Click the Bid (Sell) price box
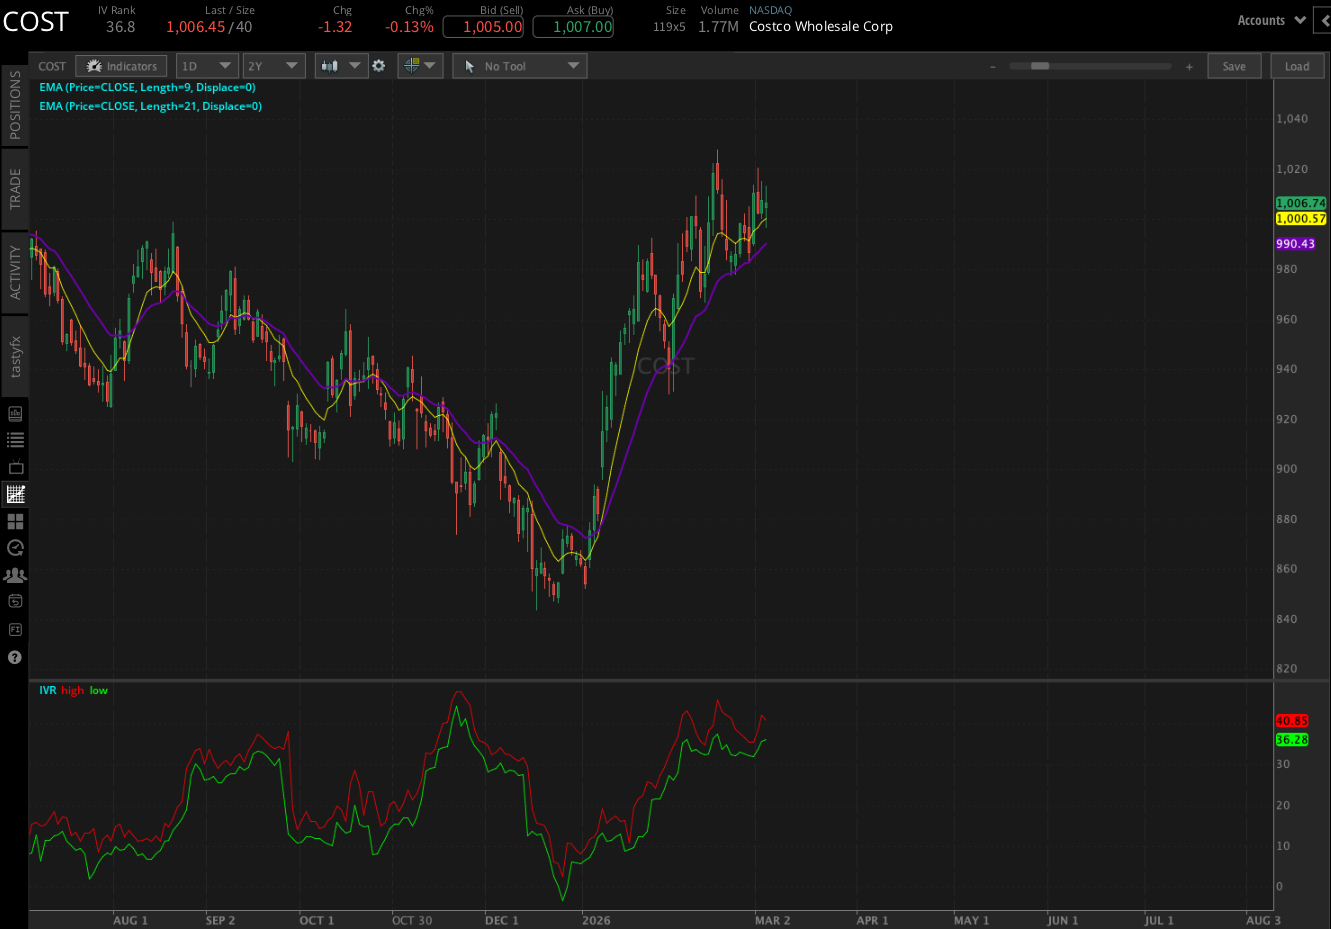Image resolution: width=1331 pixels, height=929 pixels. click(483, 27)
